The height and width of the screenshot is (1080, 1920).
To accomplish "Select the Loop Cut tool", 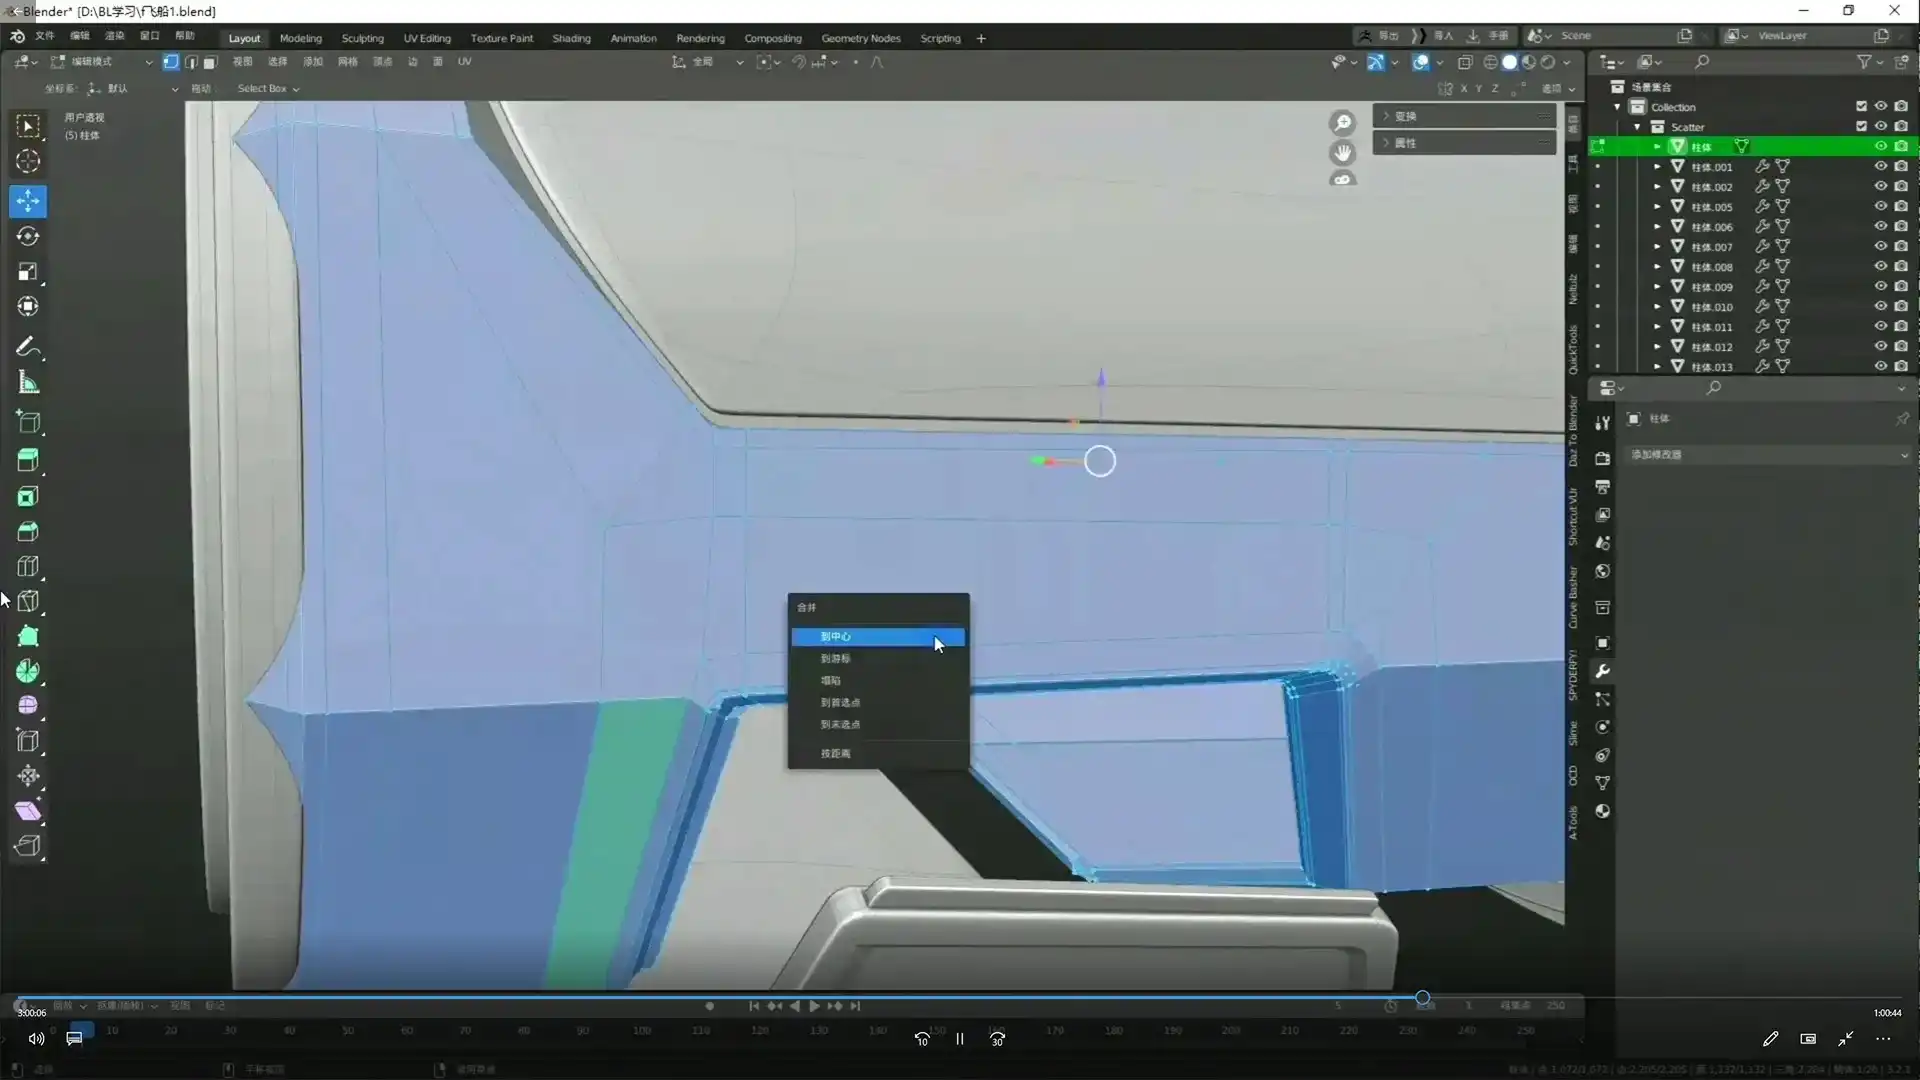I will pyautogui.click(x=28, y=567).
